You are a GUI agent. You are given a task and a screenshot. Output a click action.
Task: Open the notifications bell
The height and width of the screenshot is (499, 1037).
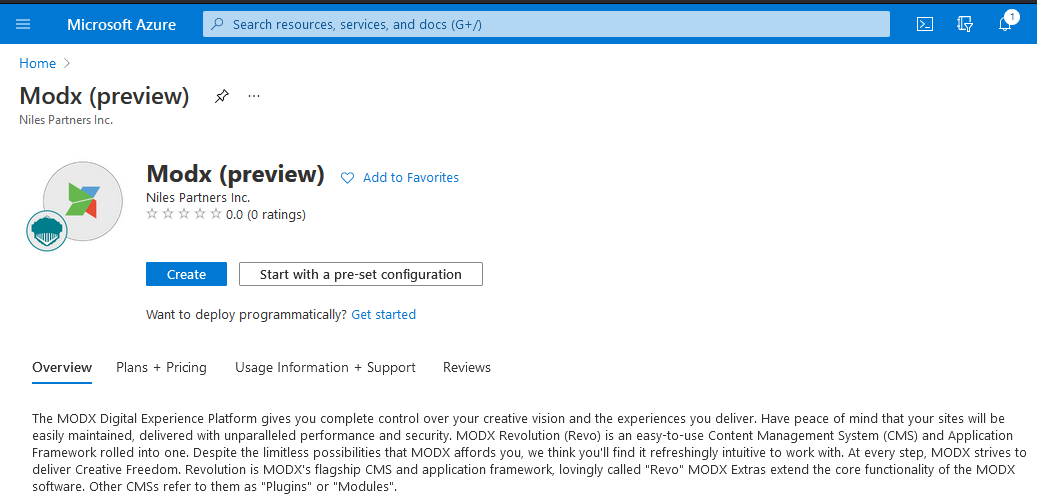[1005, 24]
